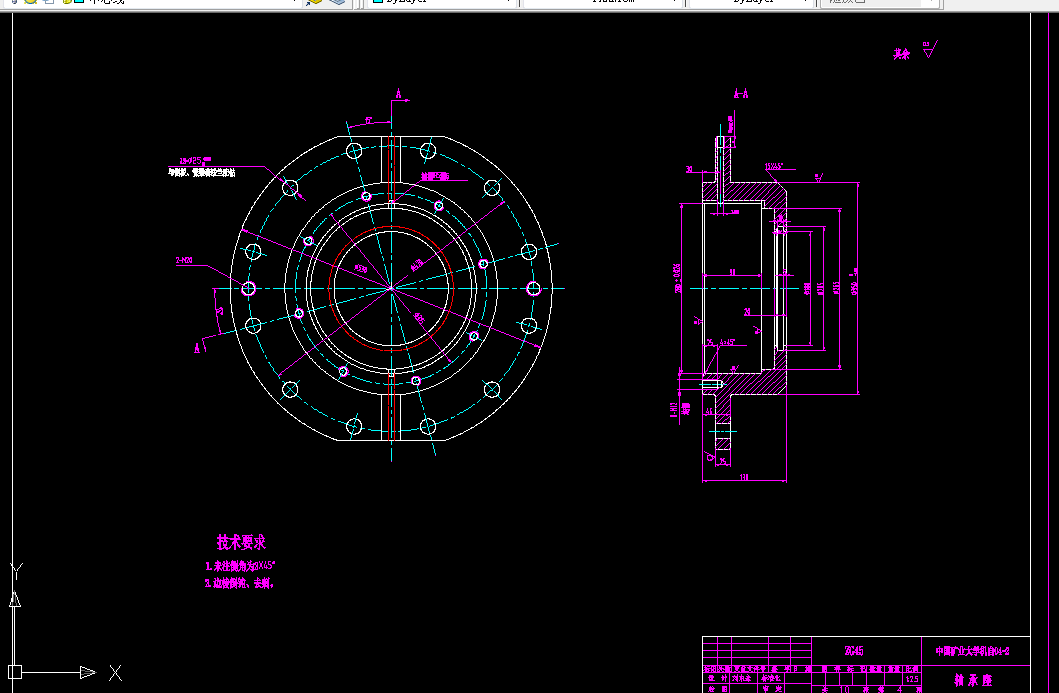This screenshot has width=1059, height=693.
Task: Select the right M20 threaded hole circle
Action: [x=534, y=289]
